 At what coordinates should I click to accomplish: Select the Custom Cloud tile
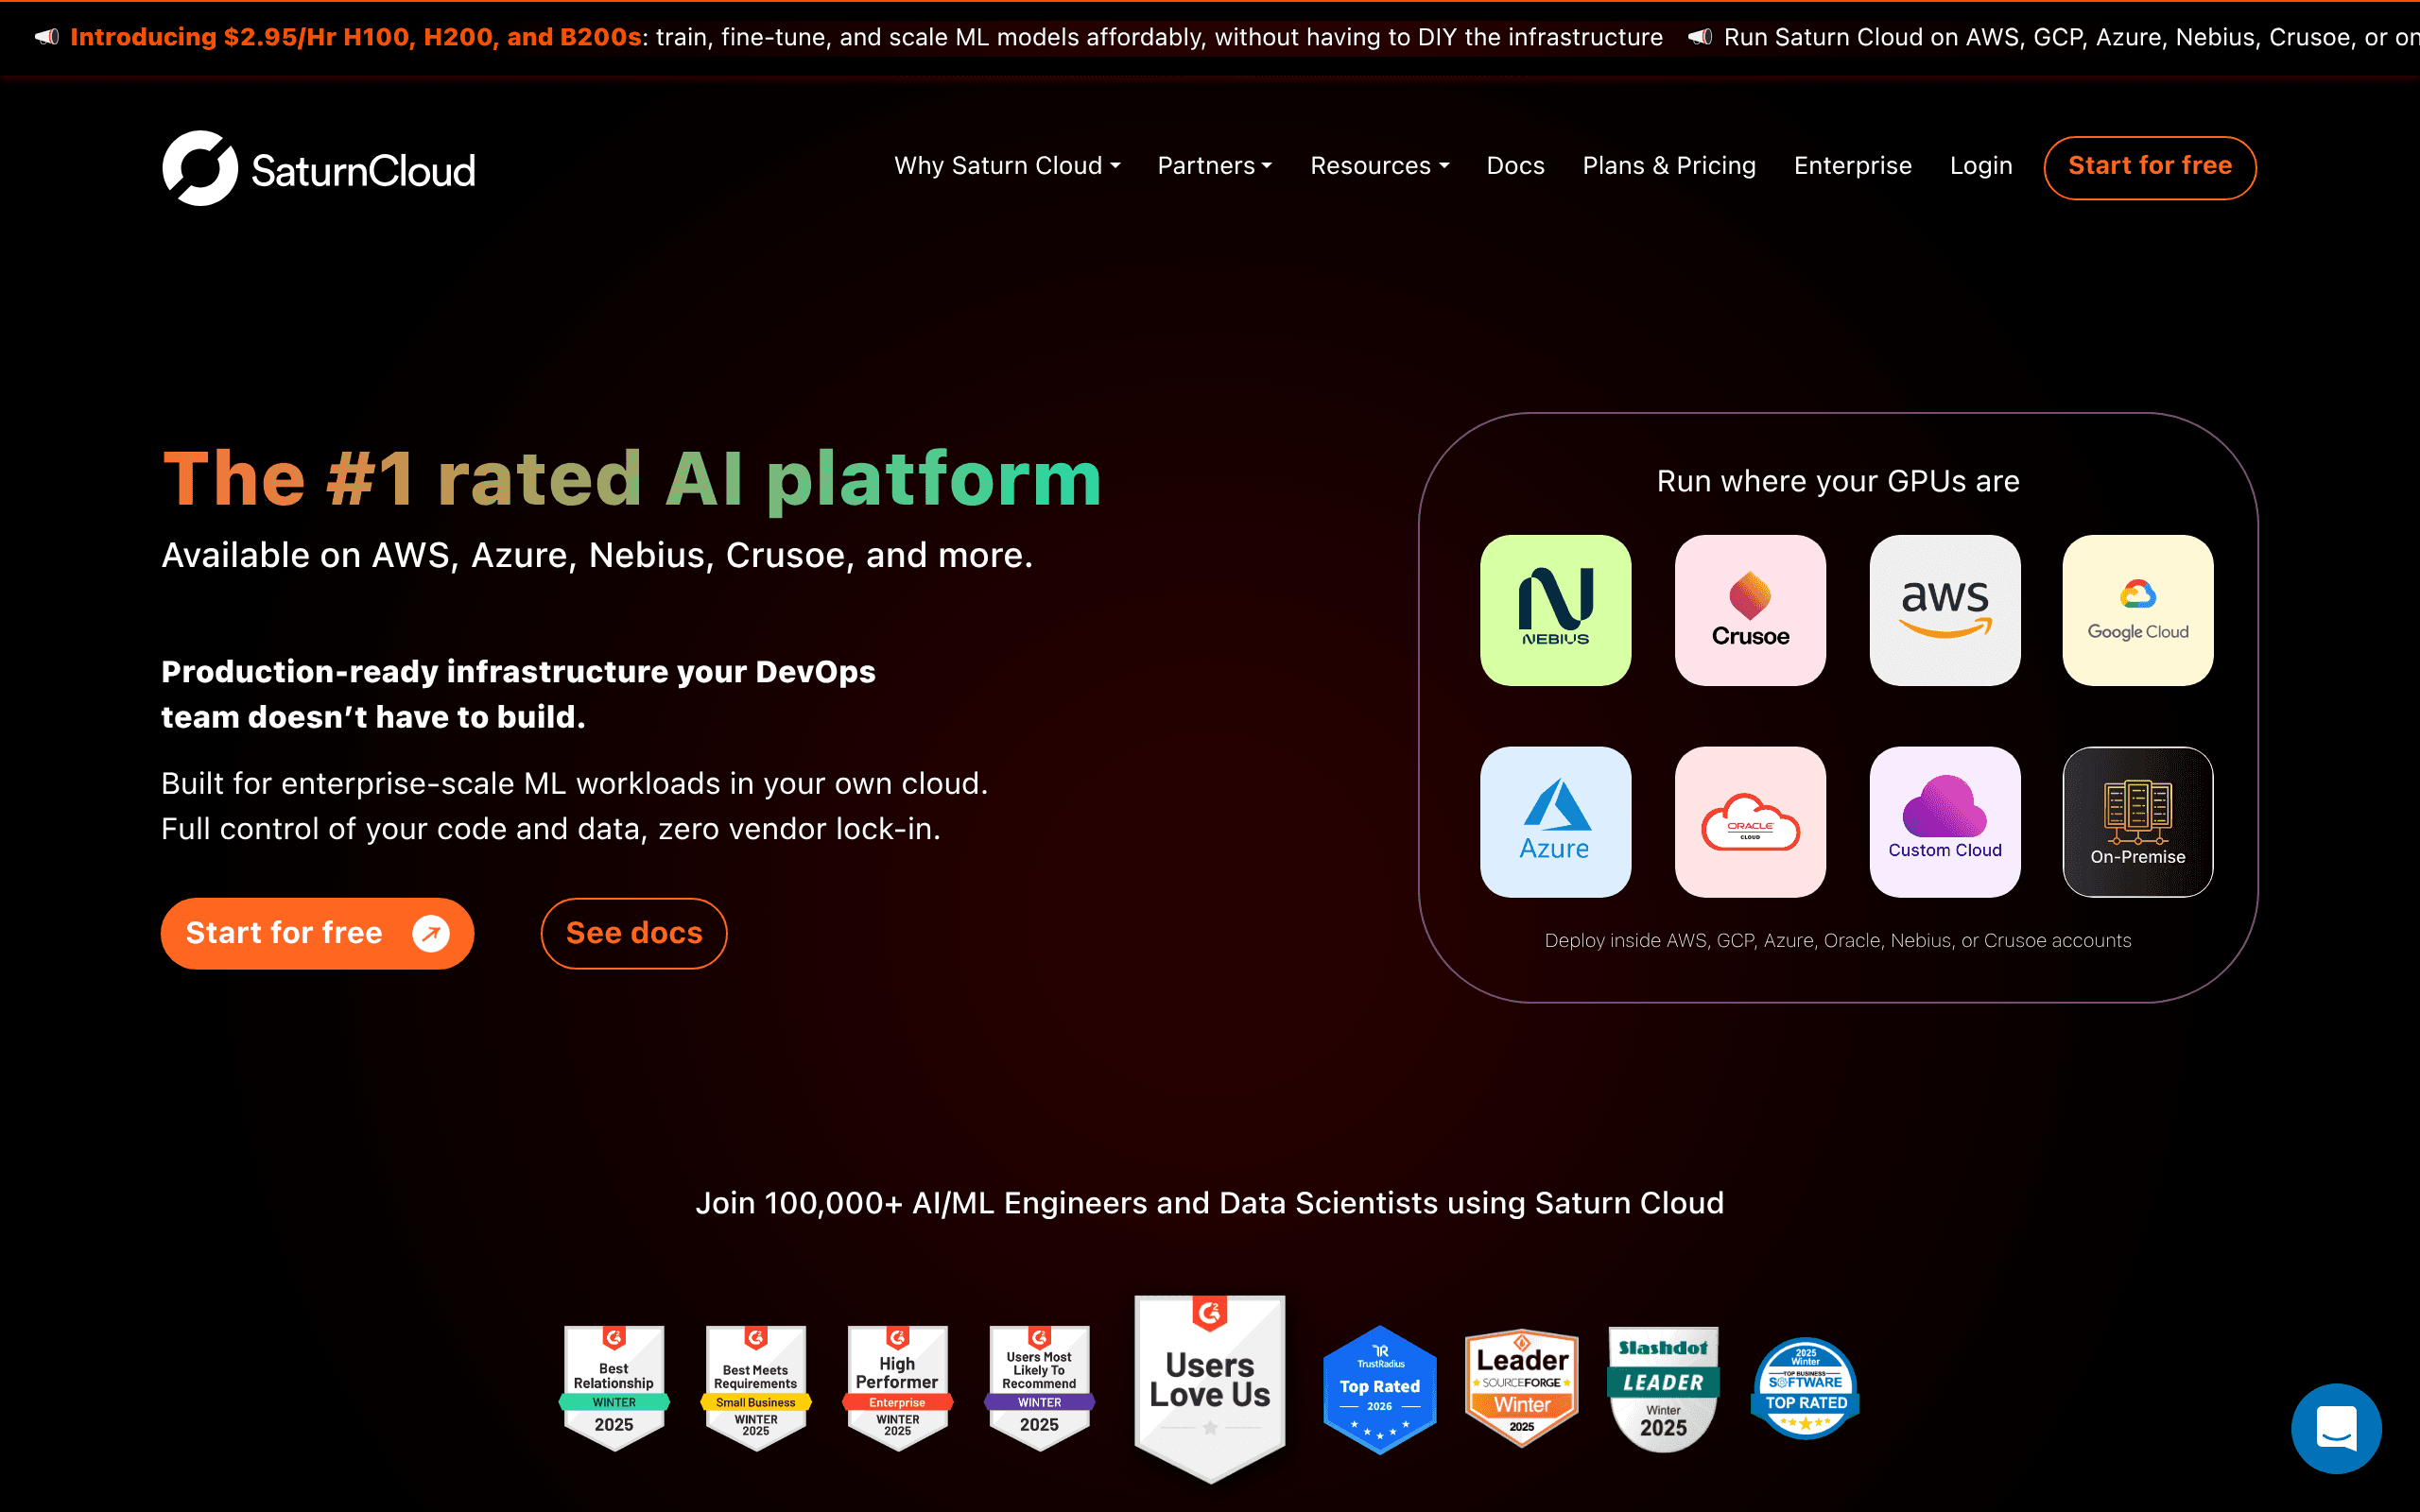click(1945, 822)
